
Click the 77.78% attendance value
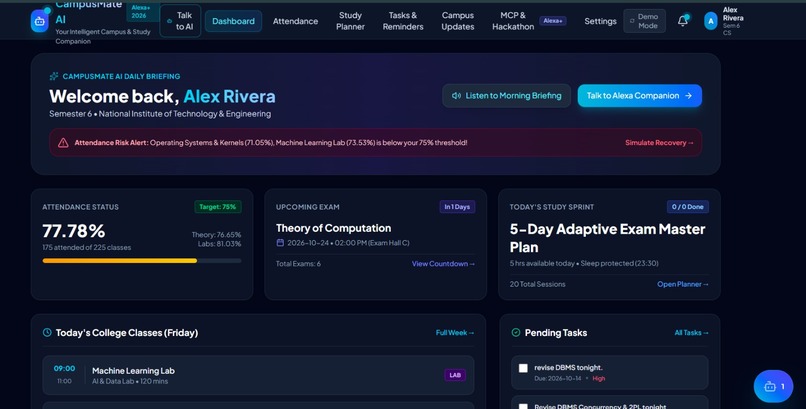point(74,231)
